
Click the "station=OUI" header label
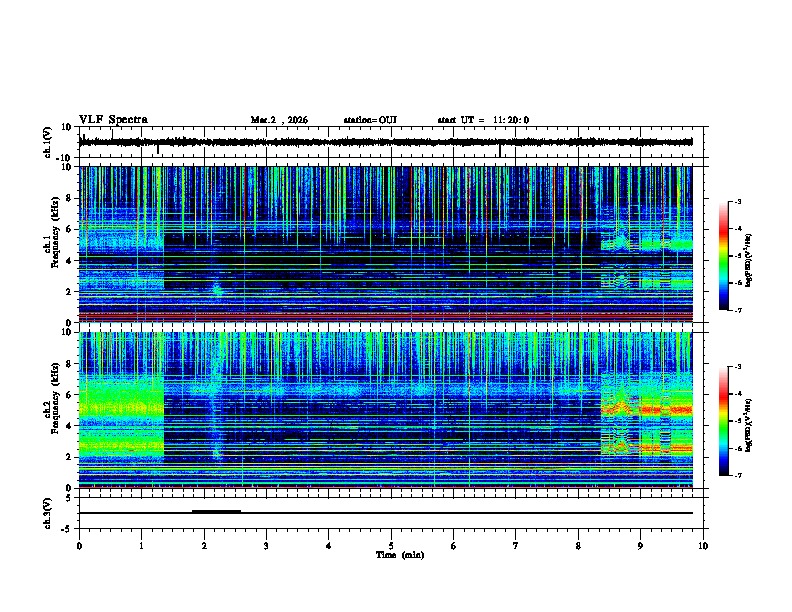coord(370,120)
